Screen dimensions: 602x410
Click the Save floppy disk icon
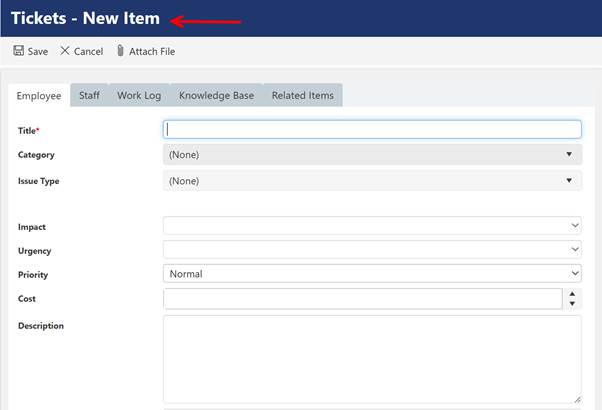pos(18,51)
